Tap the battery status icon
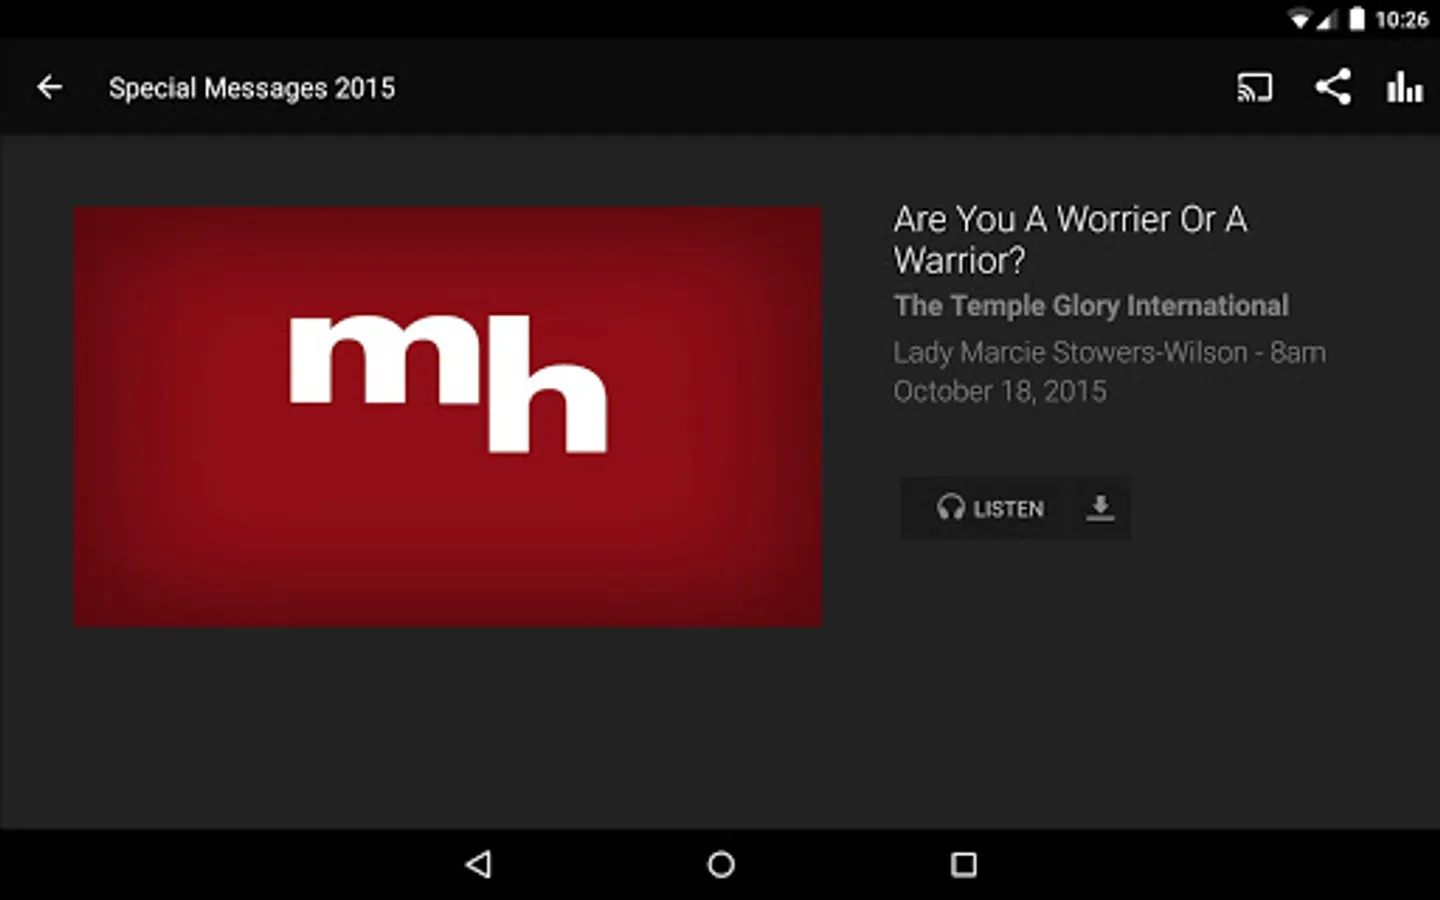 coord(1357,19)
